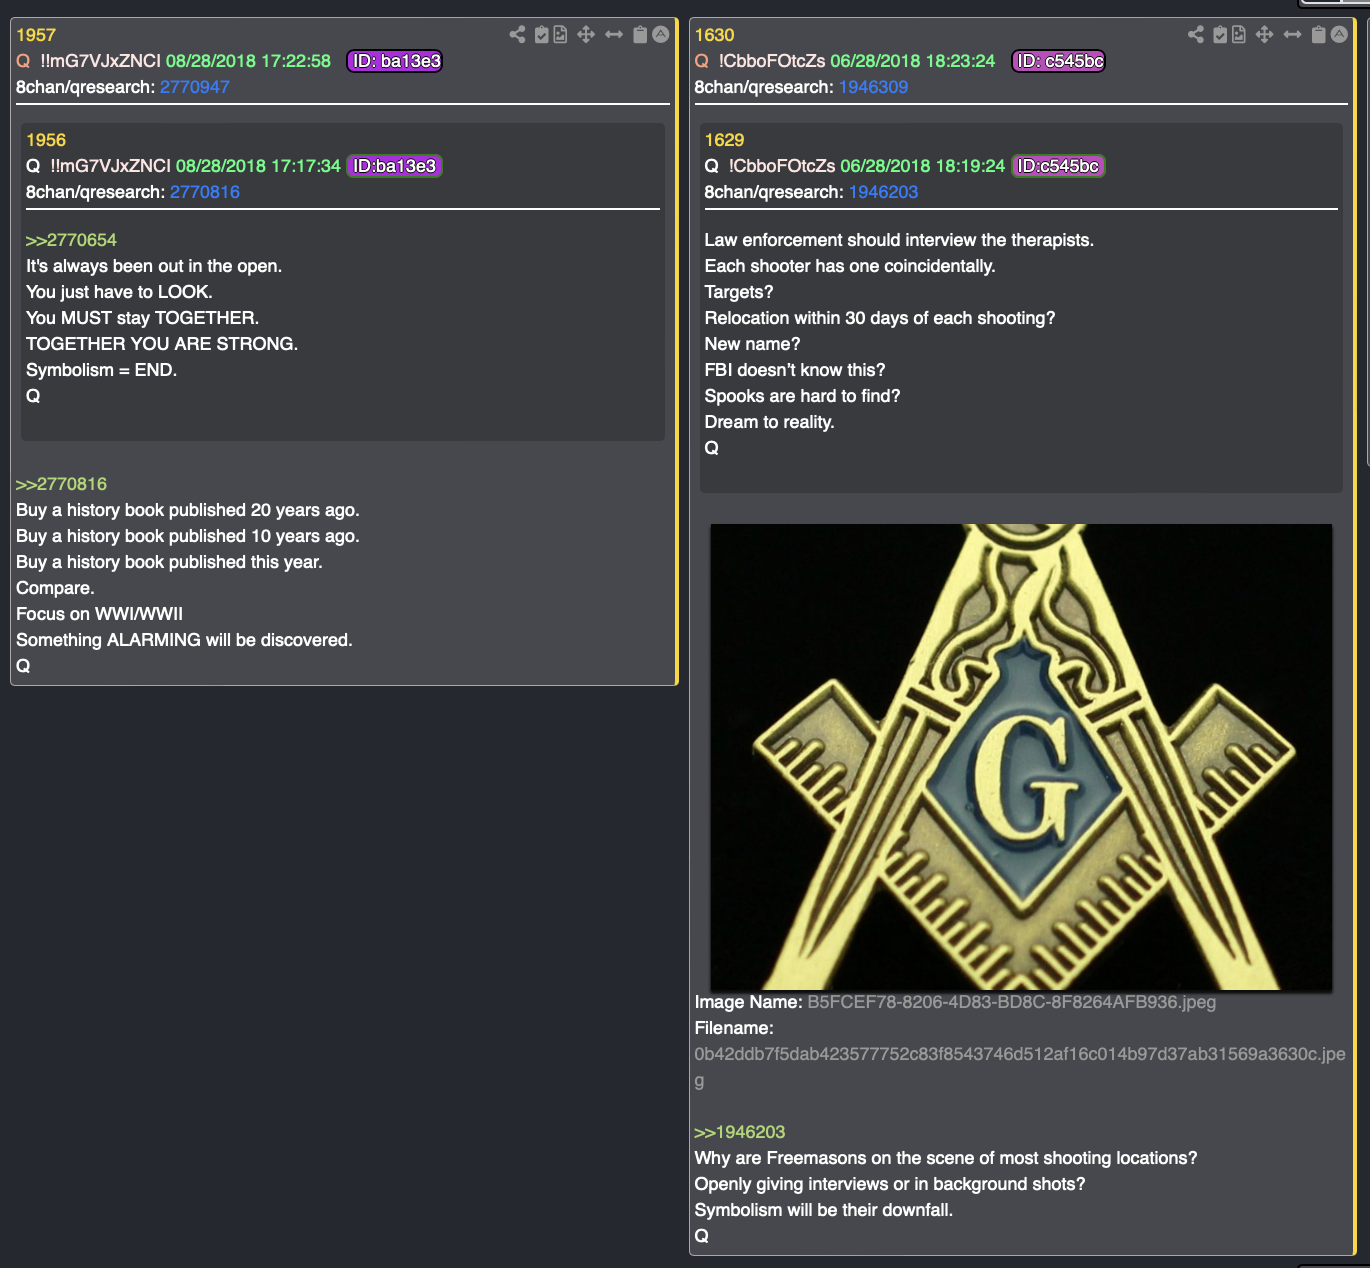Click the horizontal expand arrows on post 1957

click(614, 35)
